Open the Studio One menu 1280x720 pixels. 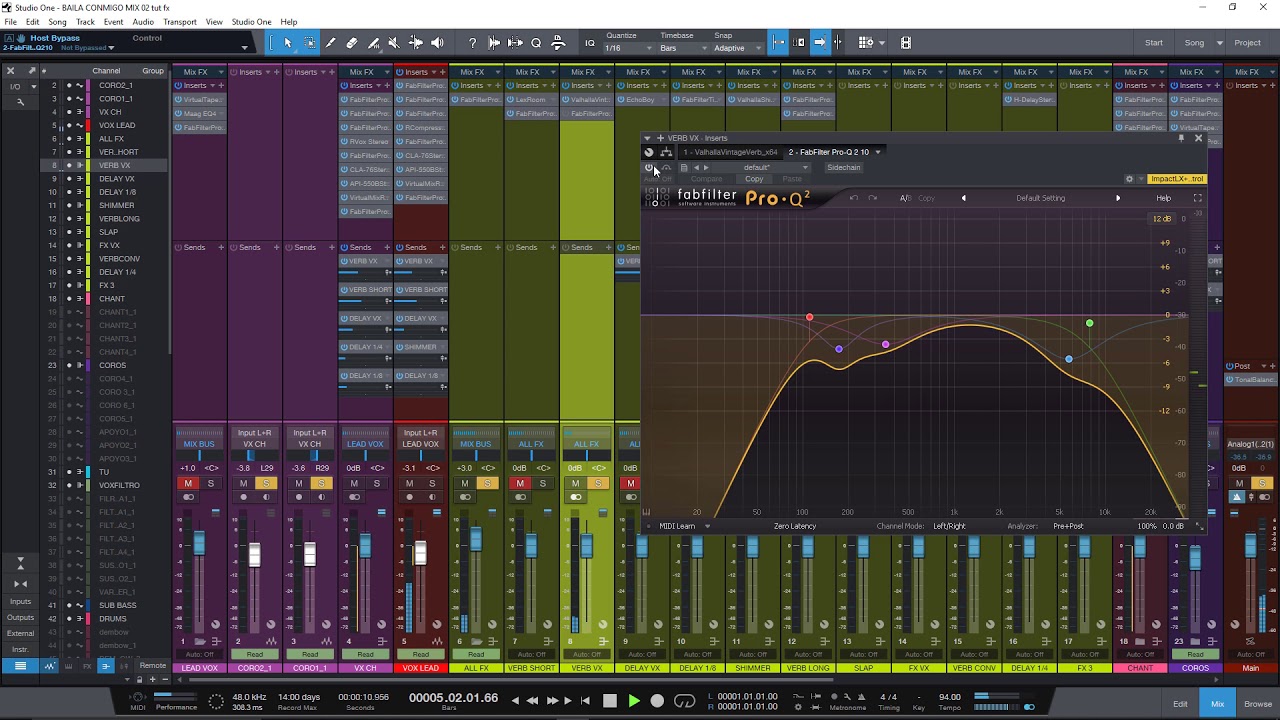pos(251,22)
